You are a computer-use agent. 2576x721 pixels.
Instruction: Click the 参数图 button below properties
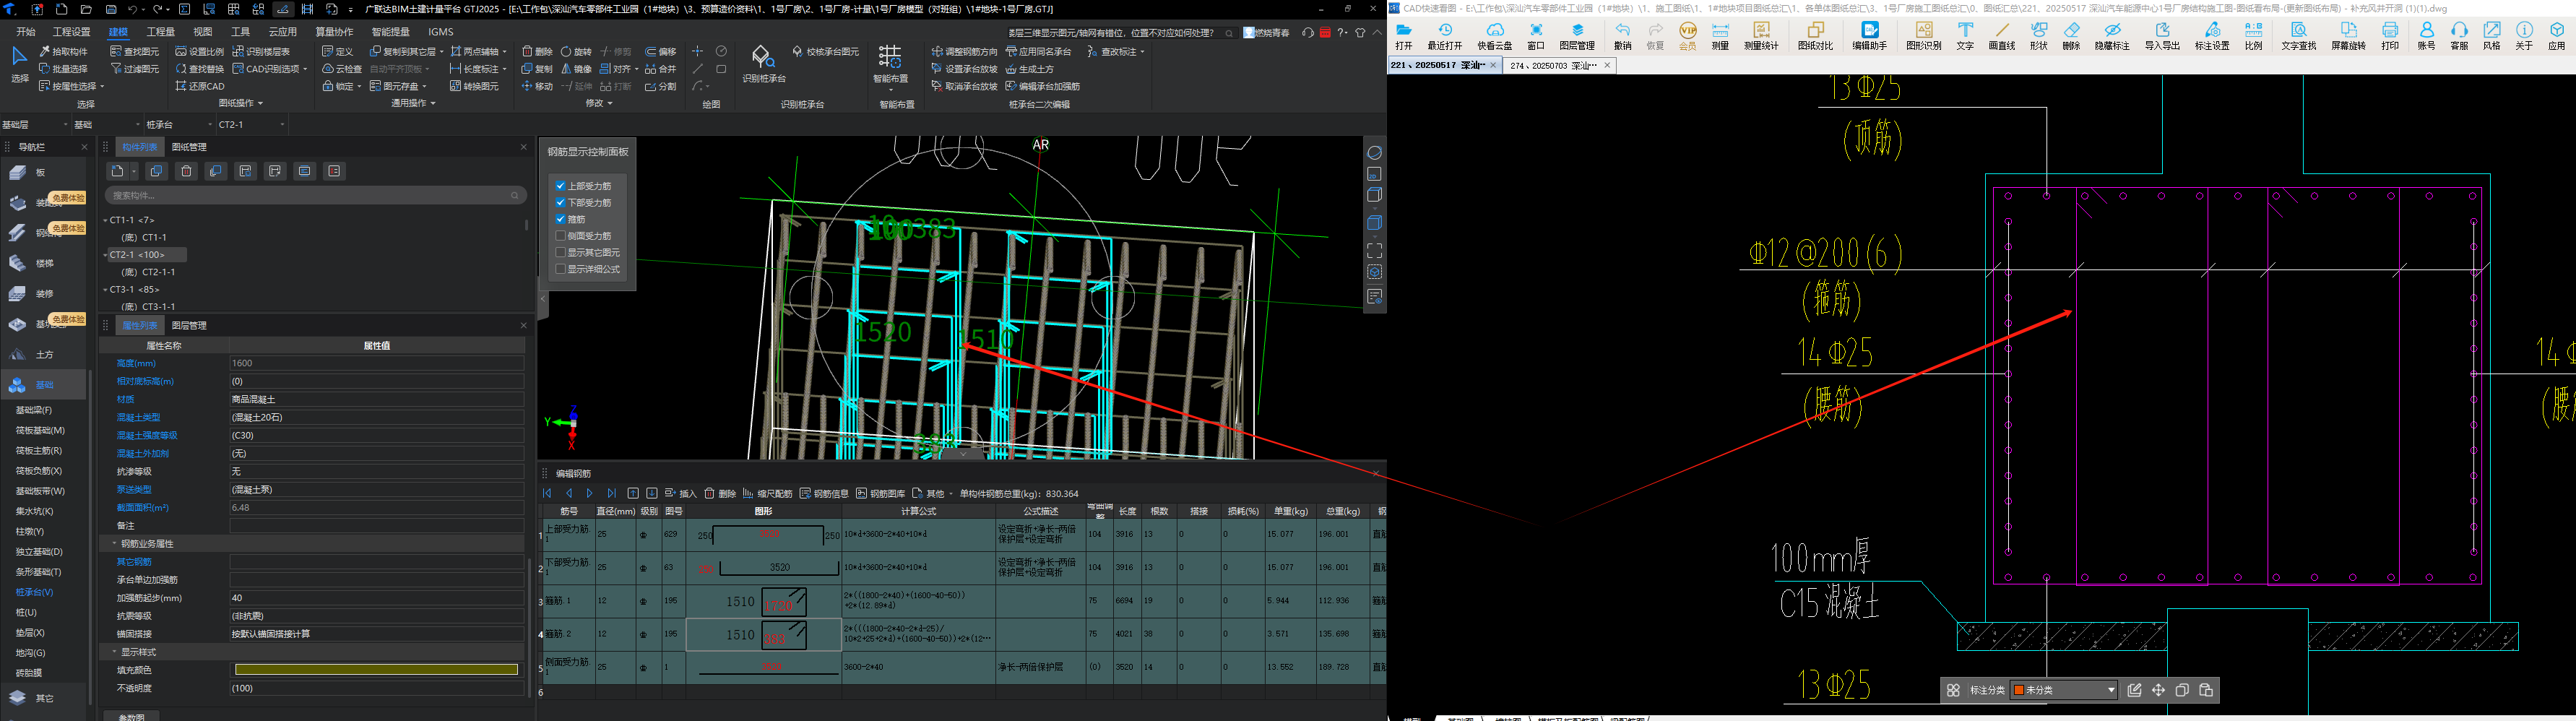[132, 716]
